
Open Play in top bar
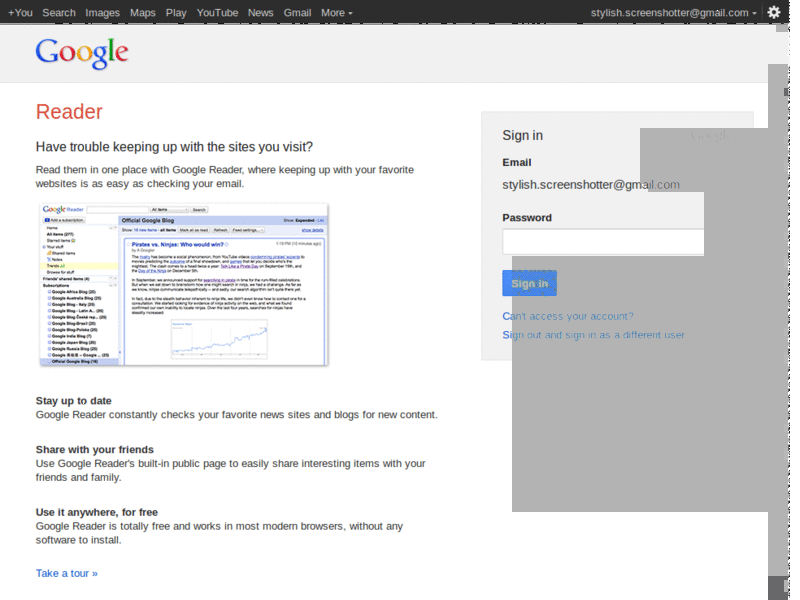176,13
